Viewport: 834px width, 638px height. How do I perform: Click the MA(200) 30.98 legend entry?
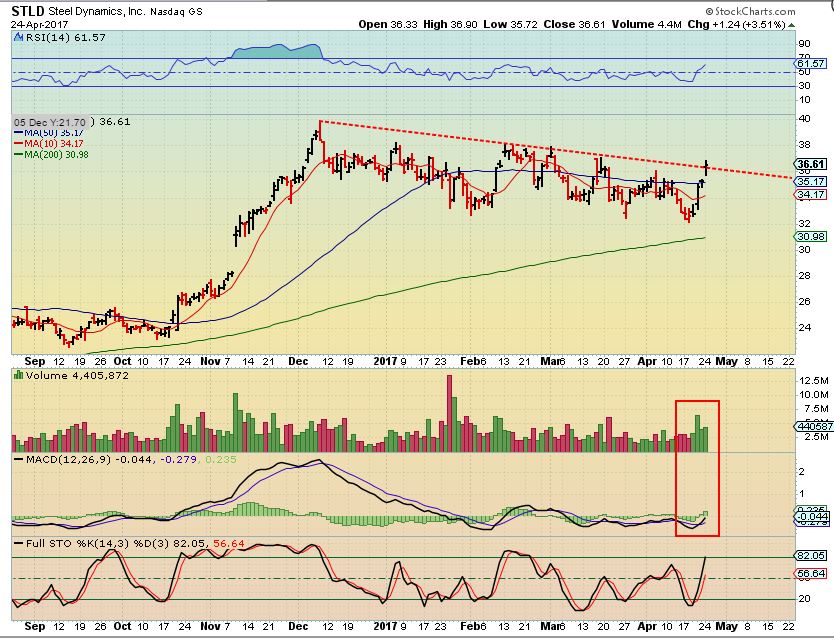click(52, 155)
